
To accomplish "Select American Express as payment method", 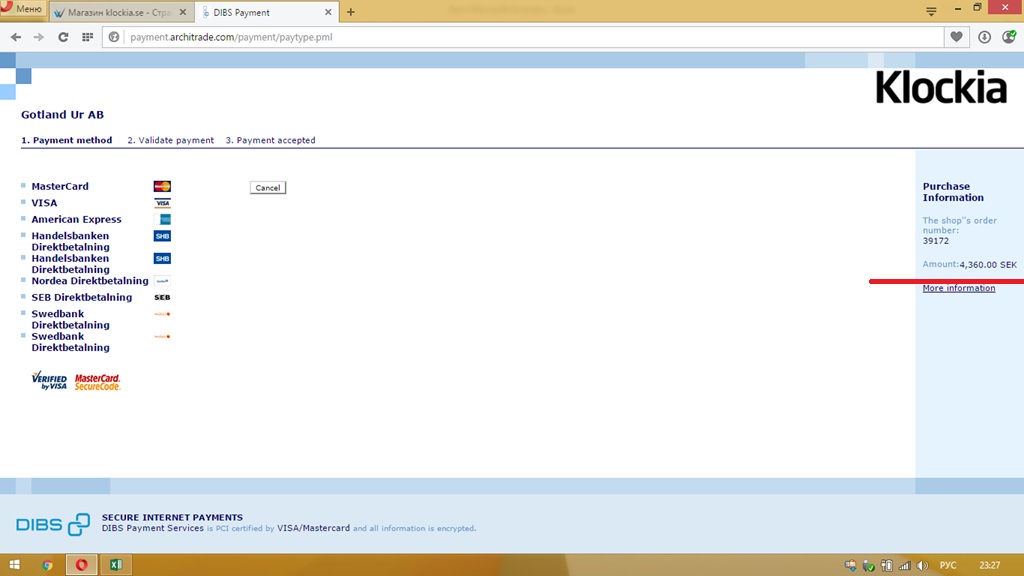I will tap(76, 219).
